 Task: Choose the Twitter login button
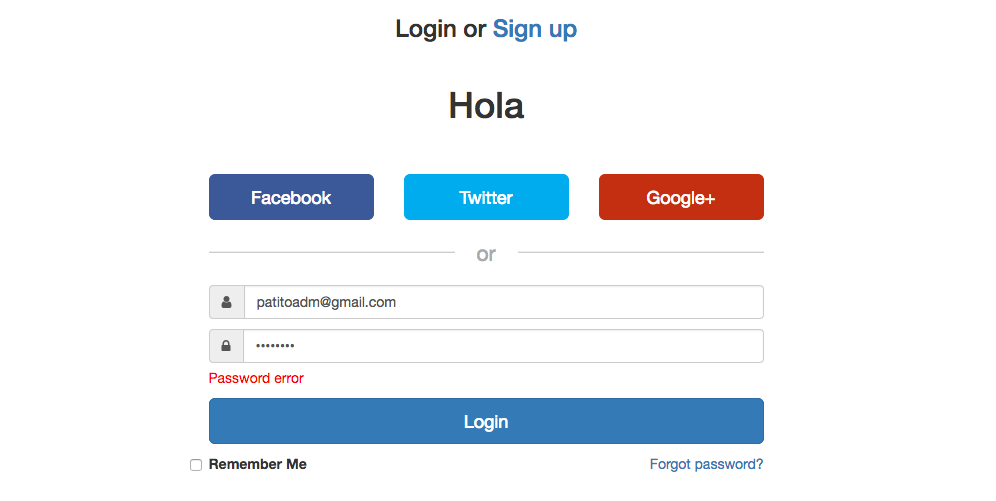486,197
